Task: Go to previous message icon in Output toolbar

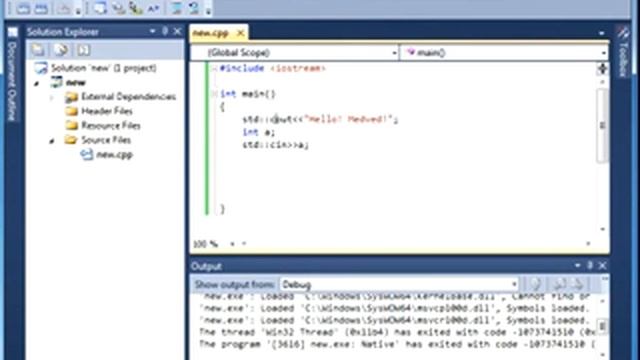Action: tap(559, 284)
